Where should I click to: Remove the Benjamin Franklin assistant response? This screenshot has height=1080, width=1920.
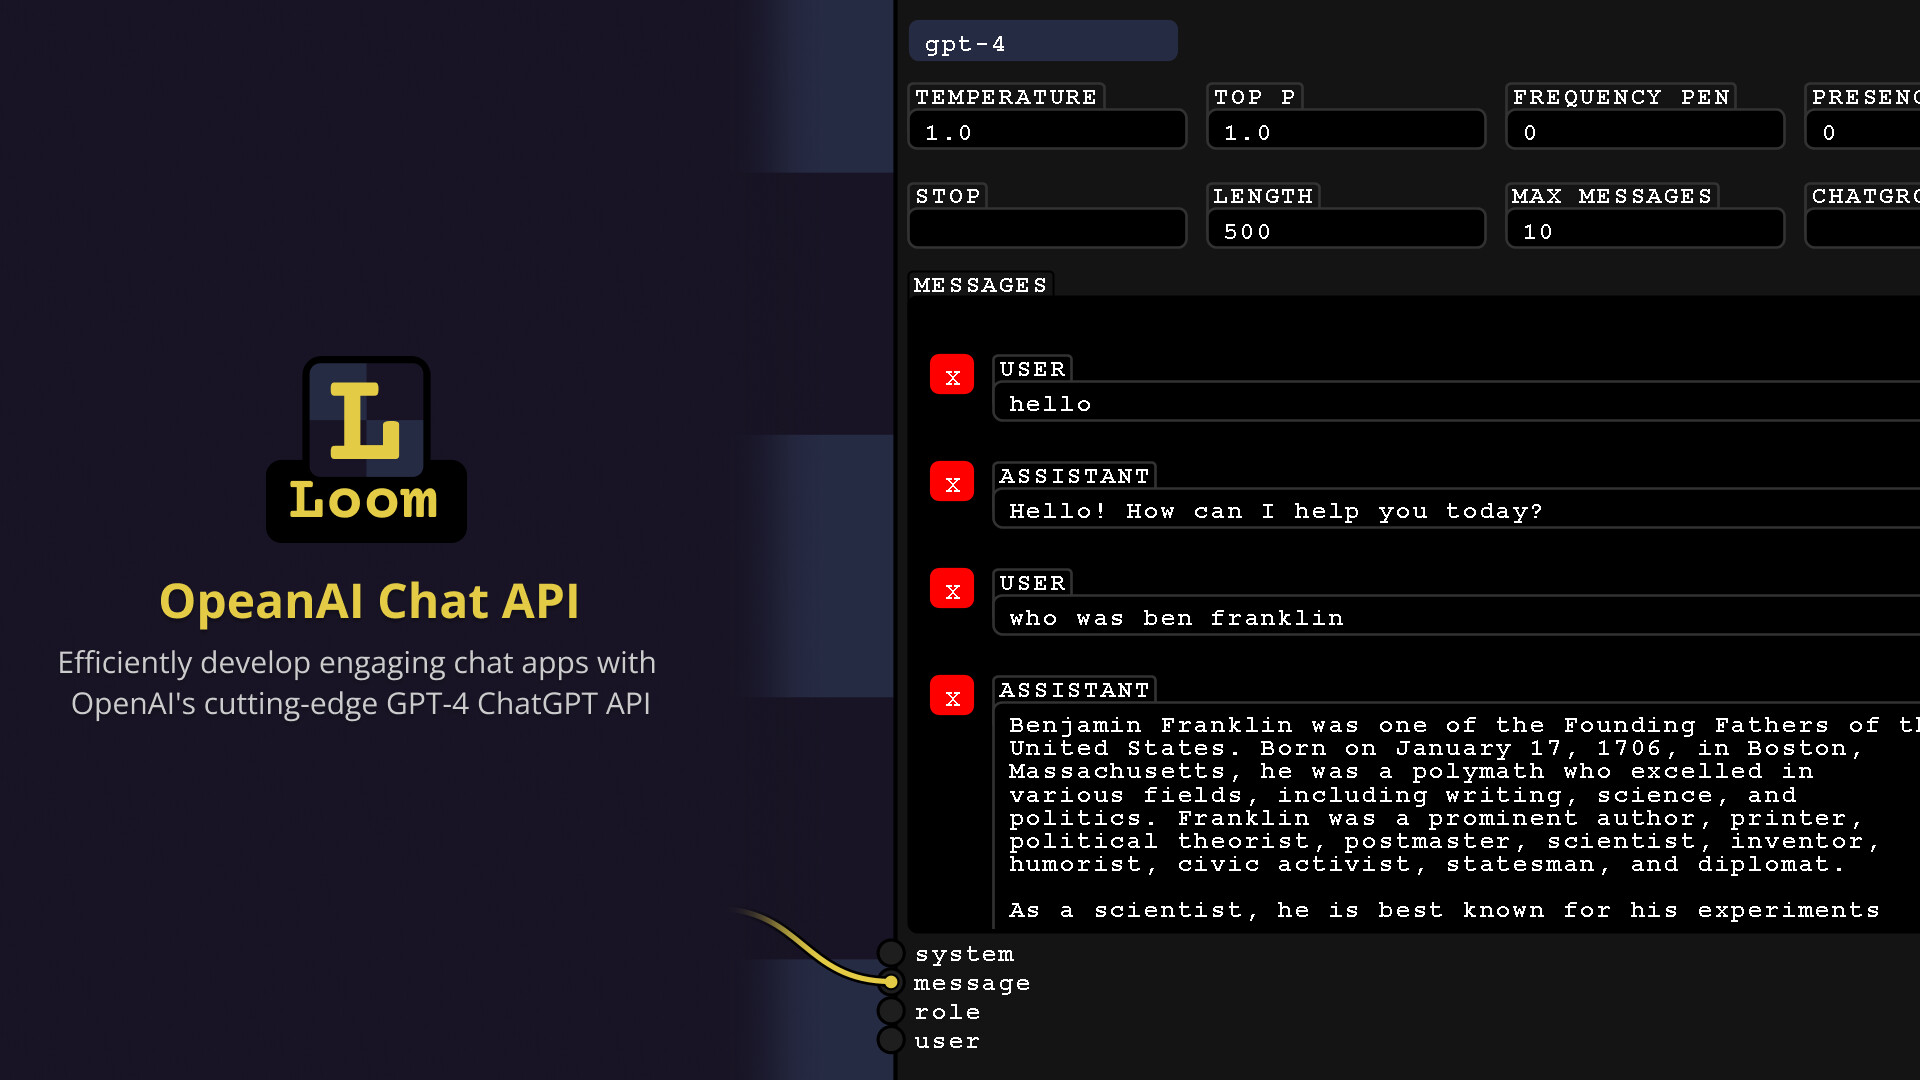click(951, 695)
